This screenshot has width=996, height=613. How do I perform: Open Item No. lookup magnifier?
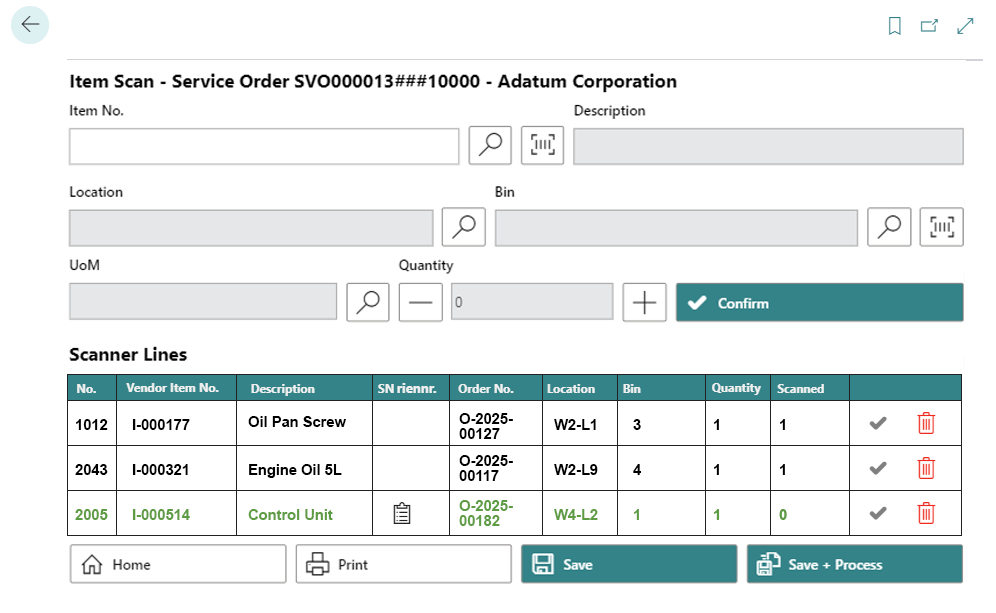pyautogui.click(x=490, y=145)
